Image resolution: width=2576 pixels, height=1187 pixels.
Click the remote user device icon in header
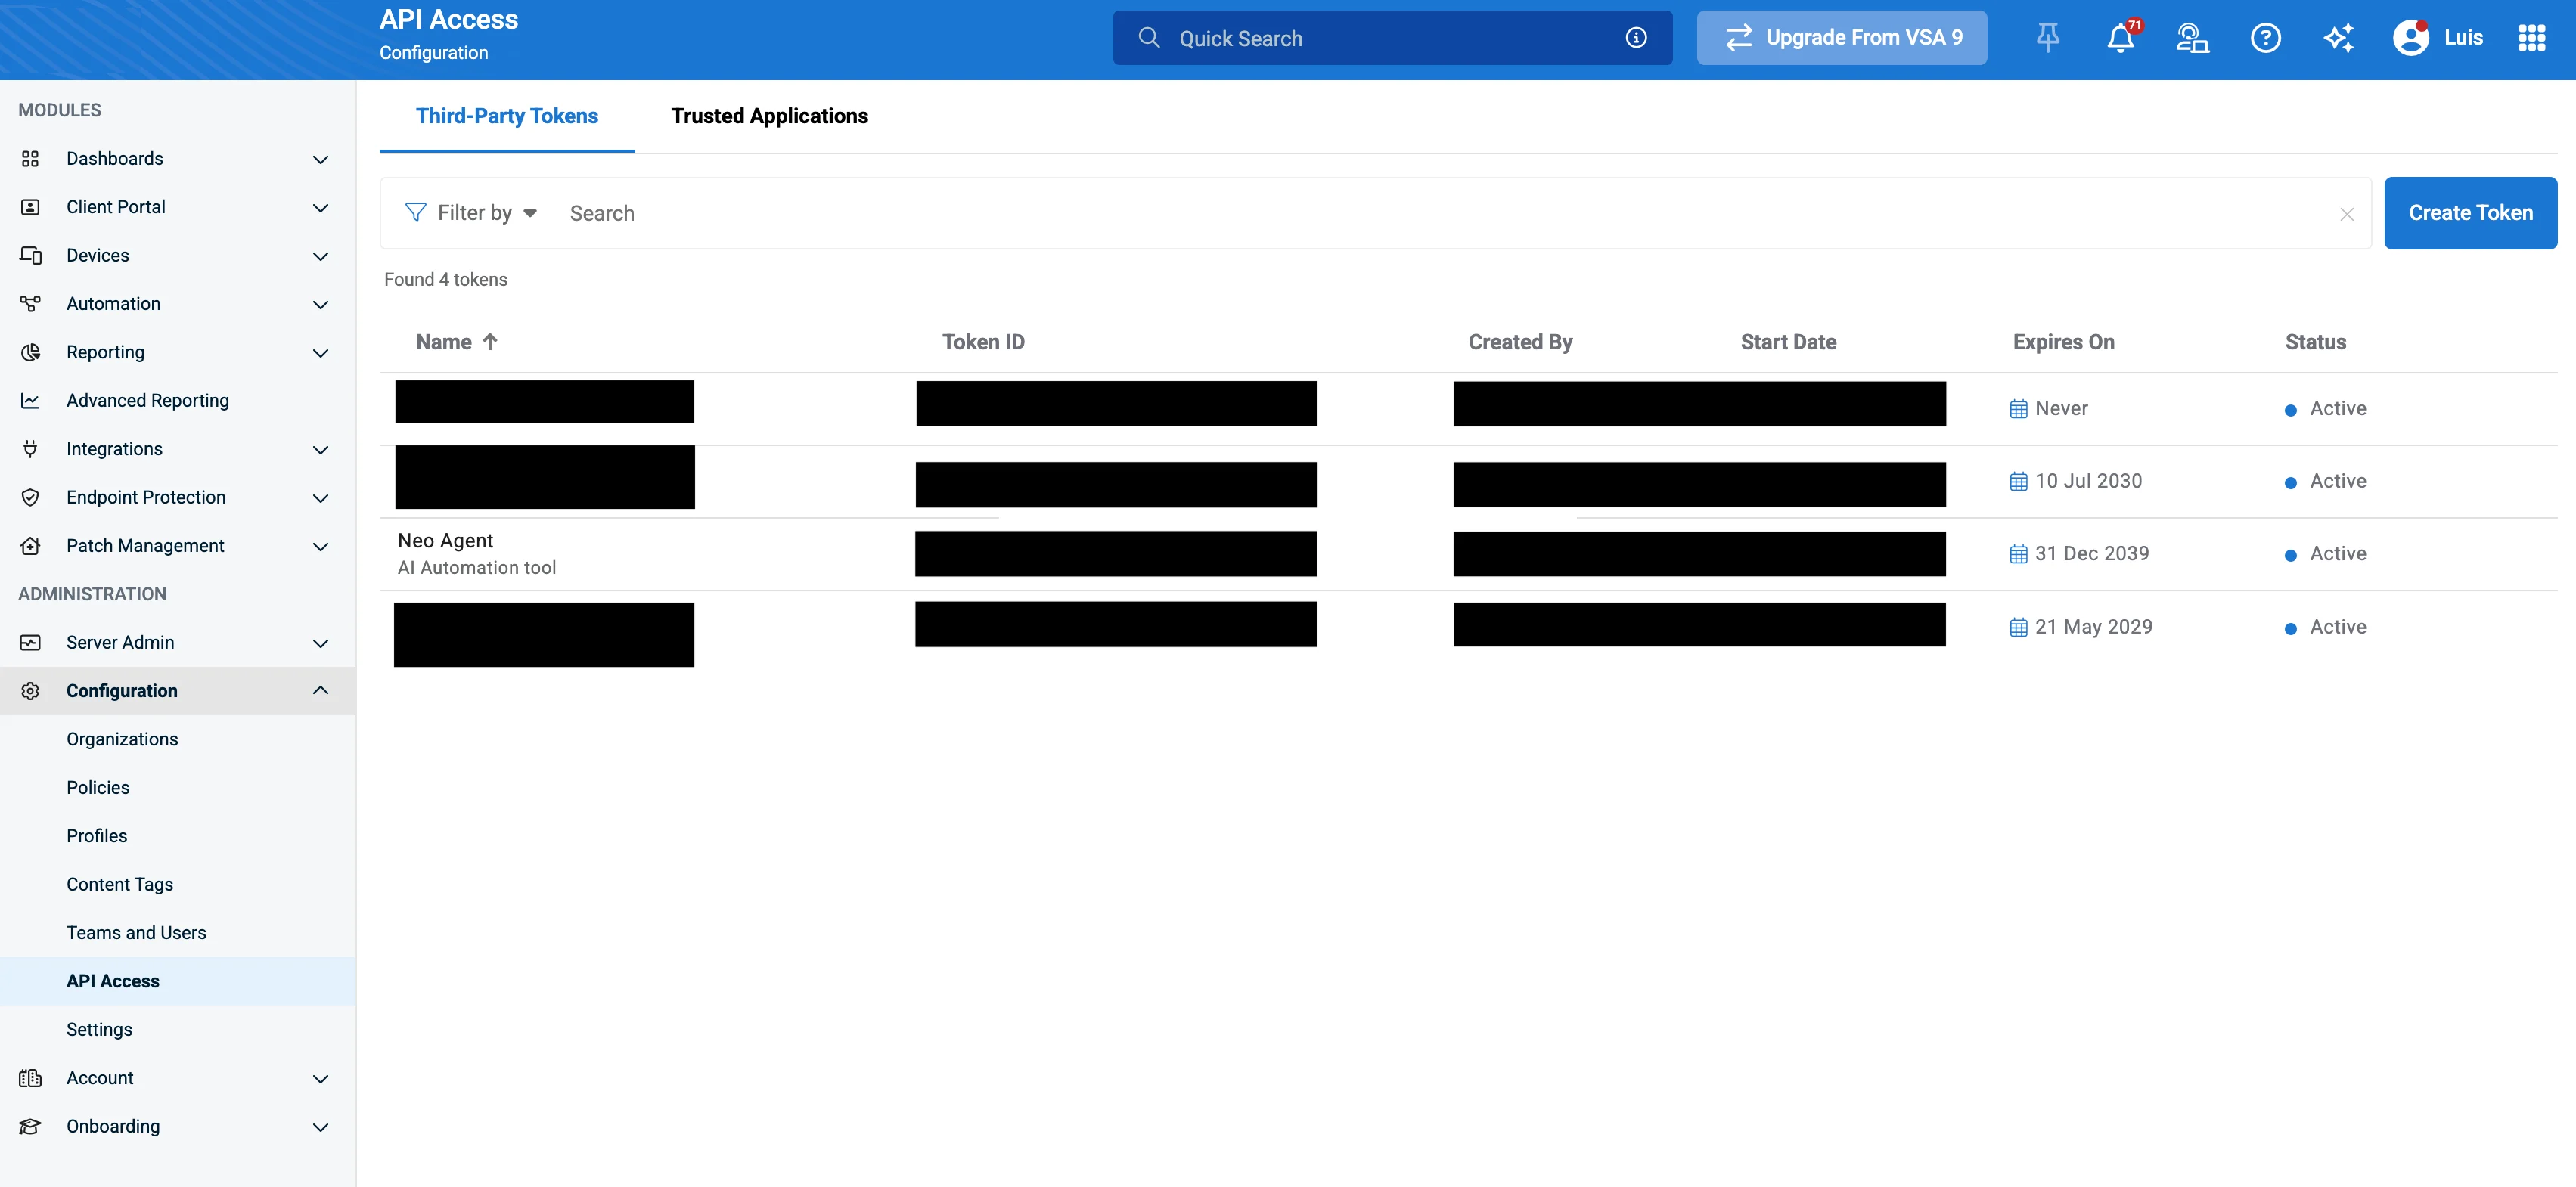coord(2192,38)
